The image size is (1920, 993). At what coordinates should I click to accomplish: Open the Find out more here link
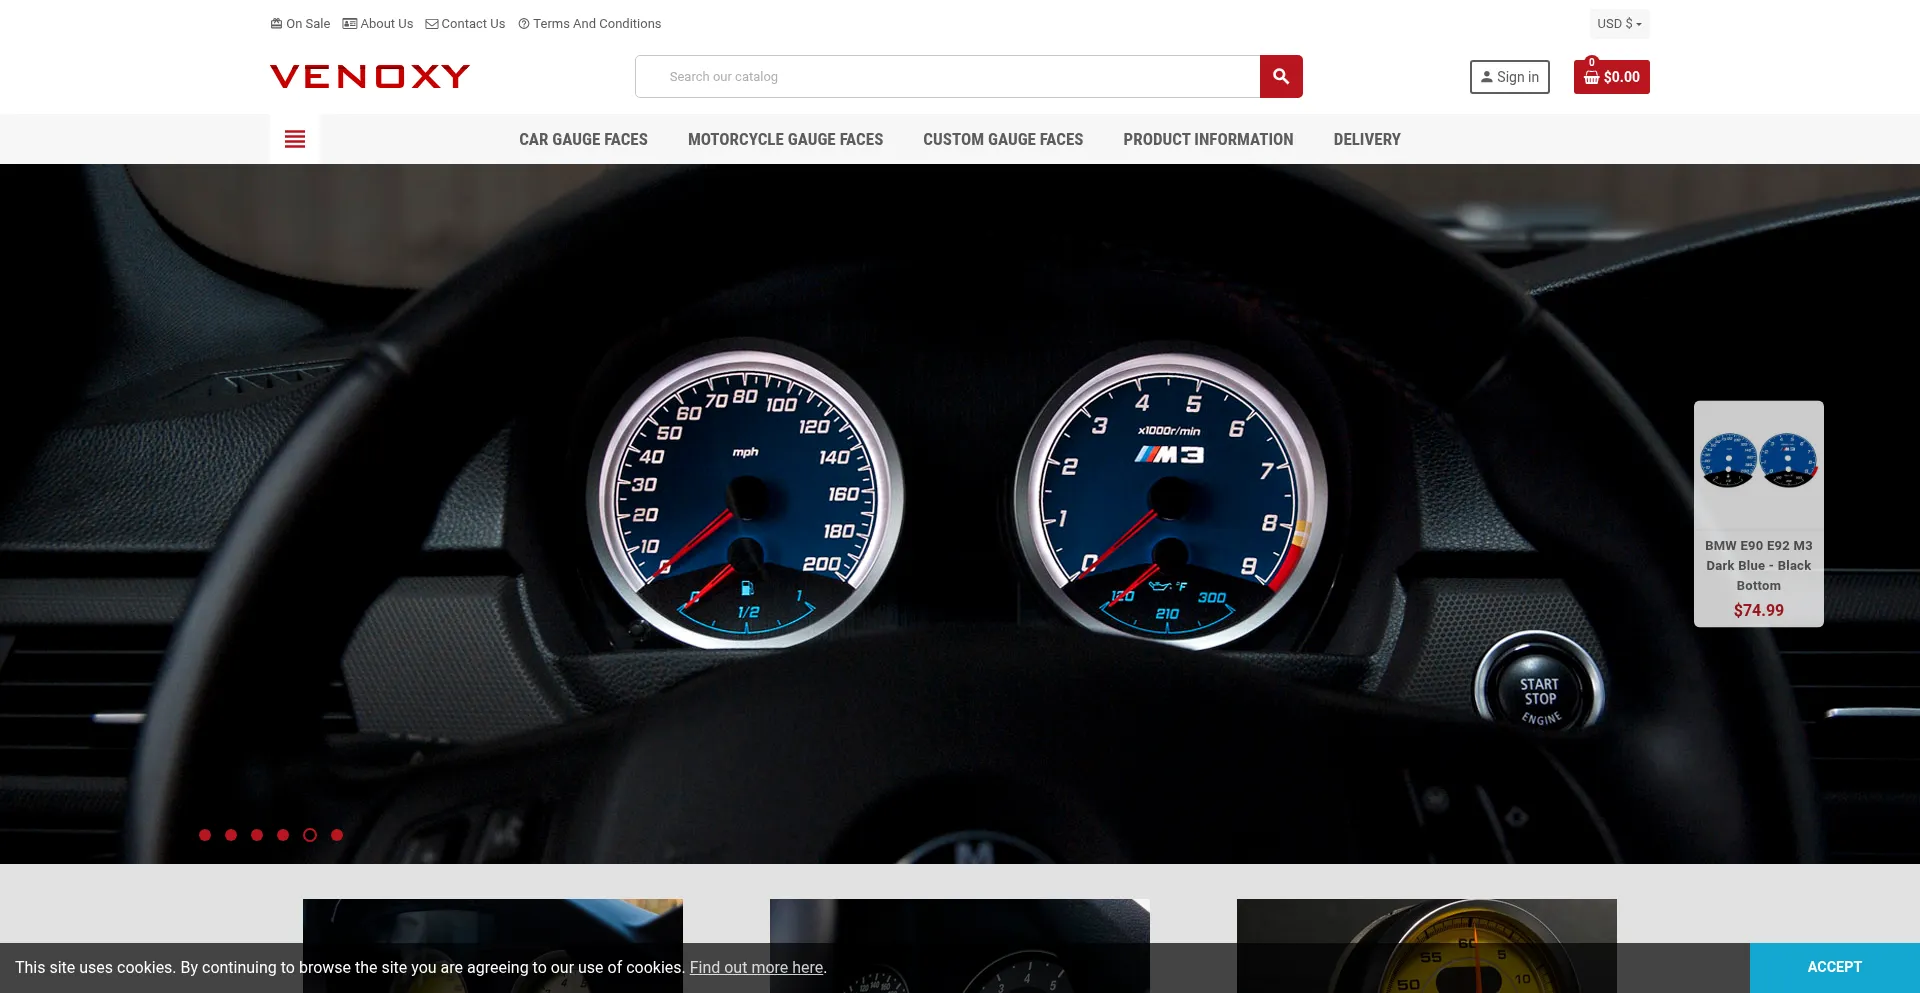756,967
